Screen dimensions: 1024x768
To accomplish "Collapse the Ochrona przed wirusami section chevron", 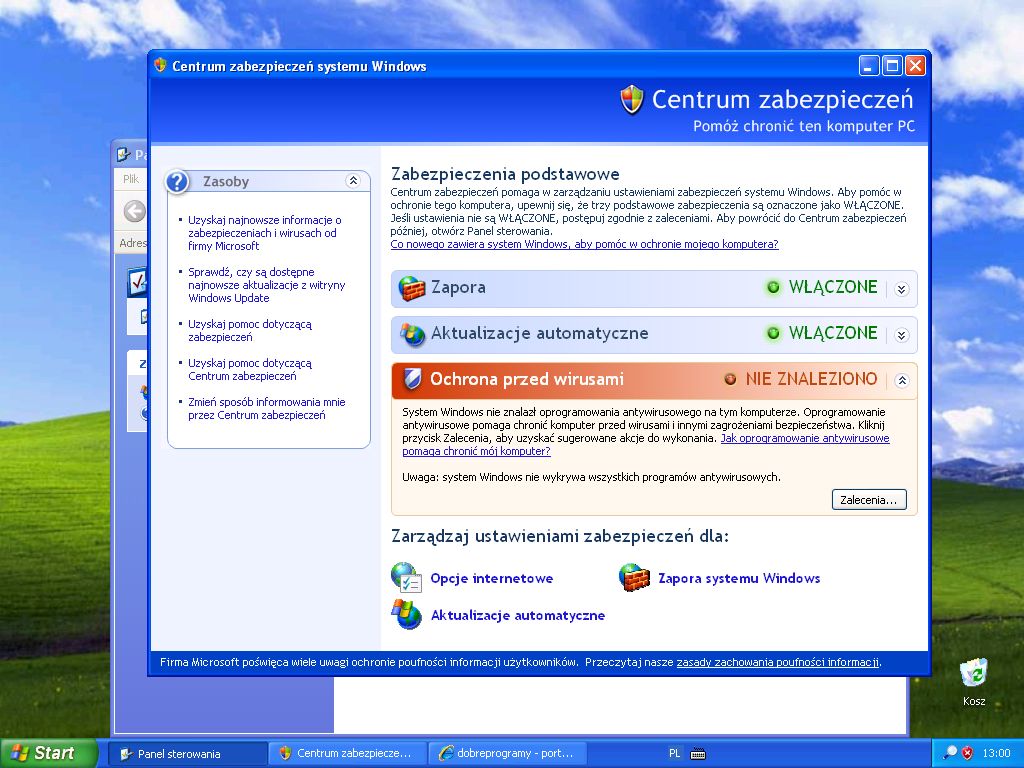I will (902, 380).
